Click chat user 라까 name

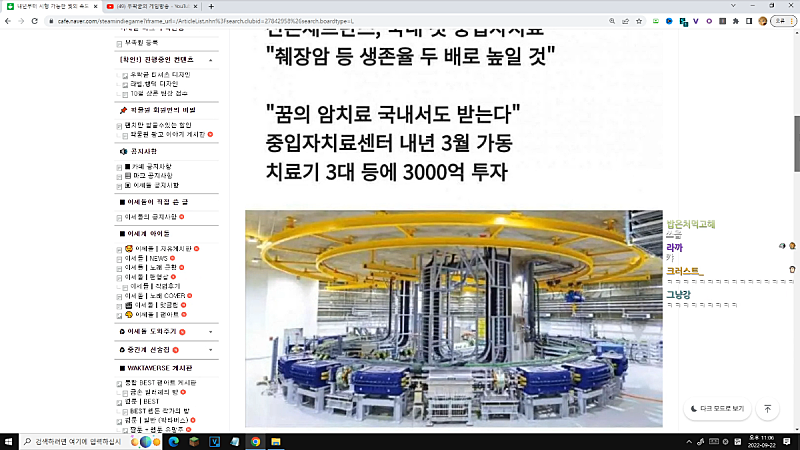pos(674,247)
